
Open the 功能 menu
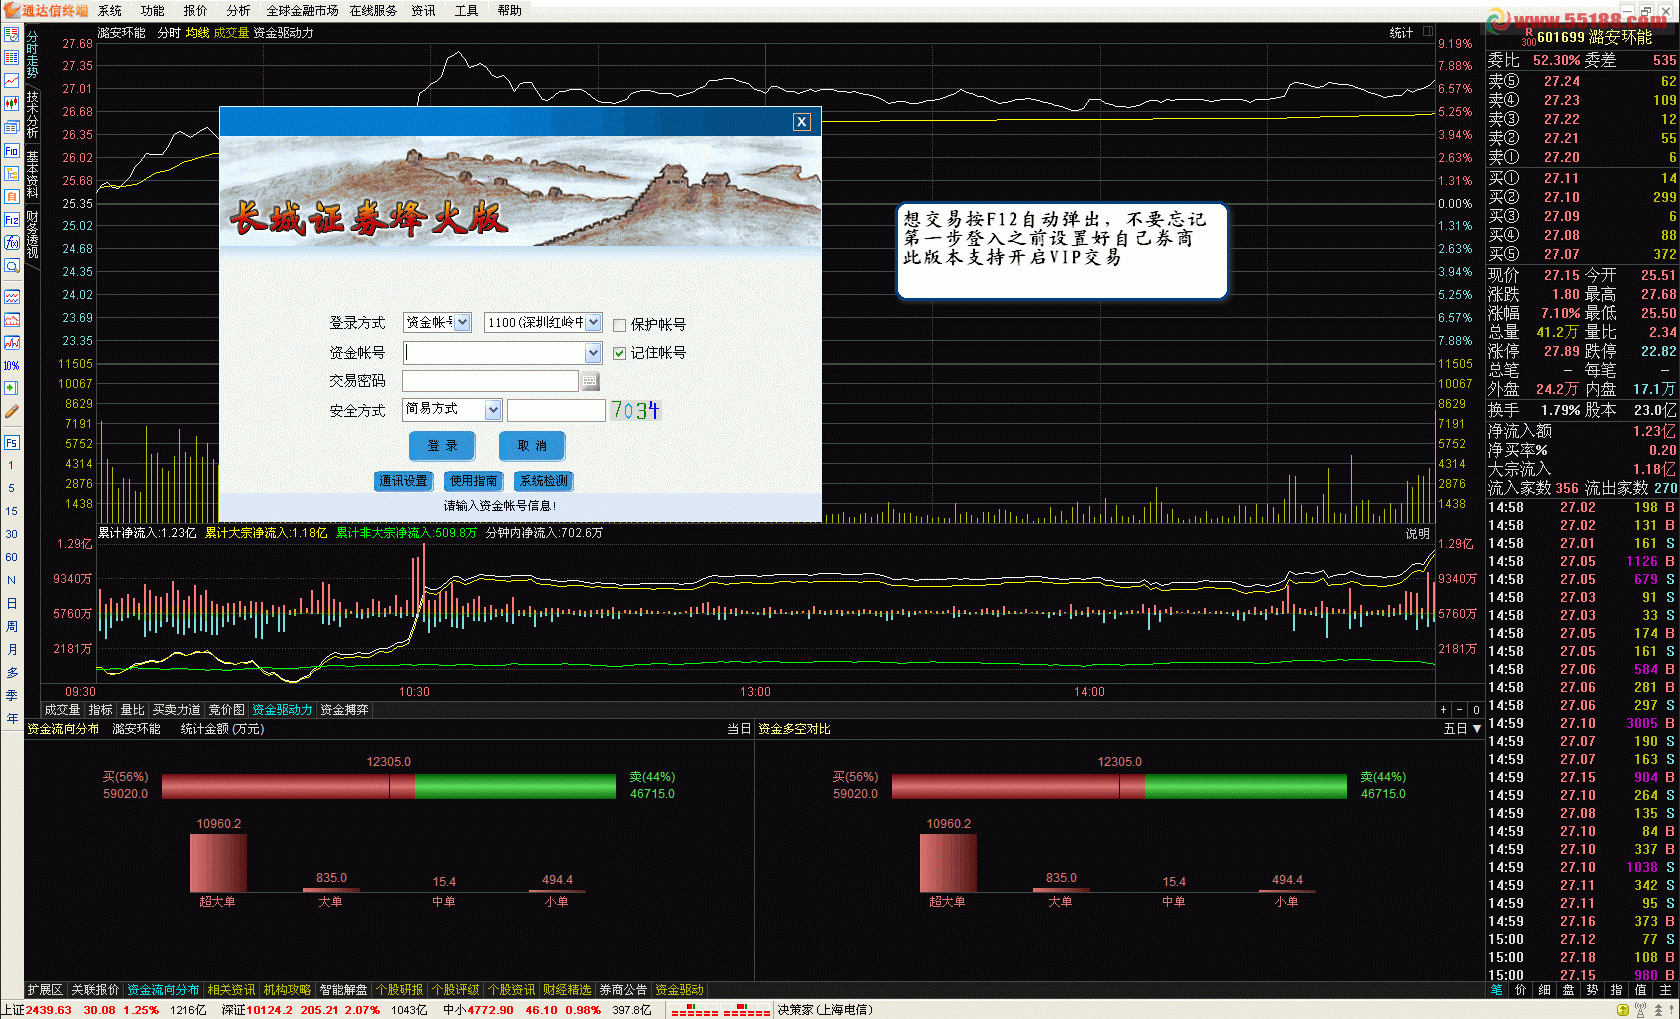coord(153,11)
